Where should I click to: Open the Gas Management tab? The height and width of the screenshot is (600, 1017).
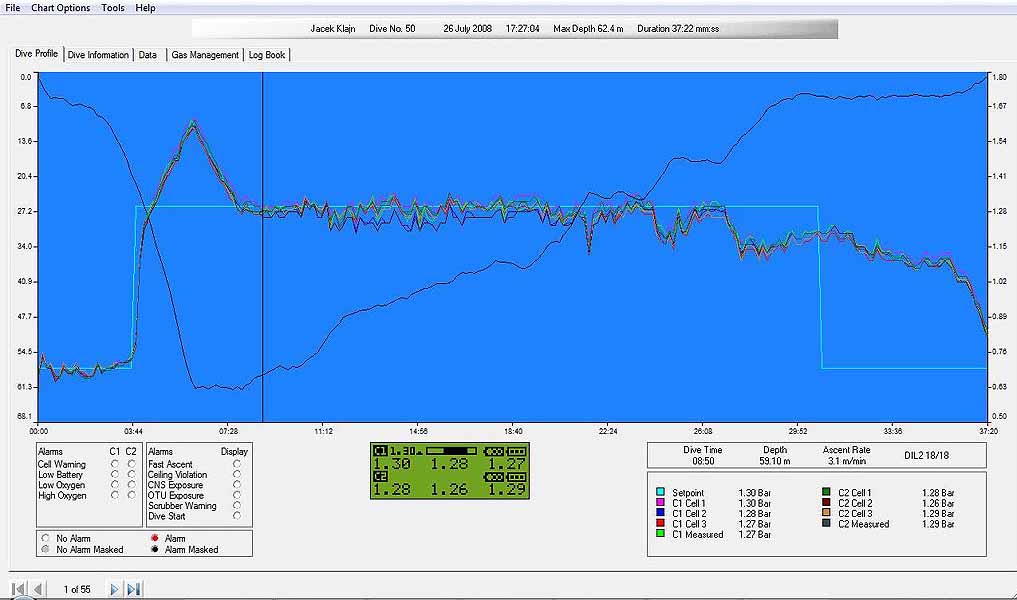pyautogui.click(x=205, y=55)
